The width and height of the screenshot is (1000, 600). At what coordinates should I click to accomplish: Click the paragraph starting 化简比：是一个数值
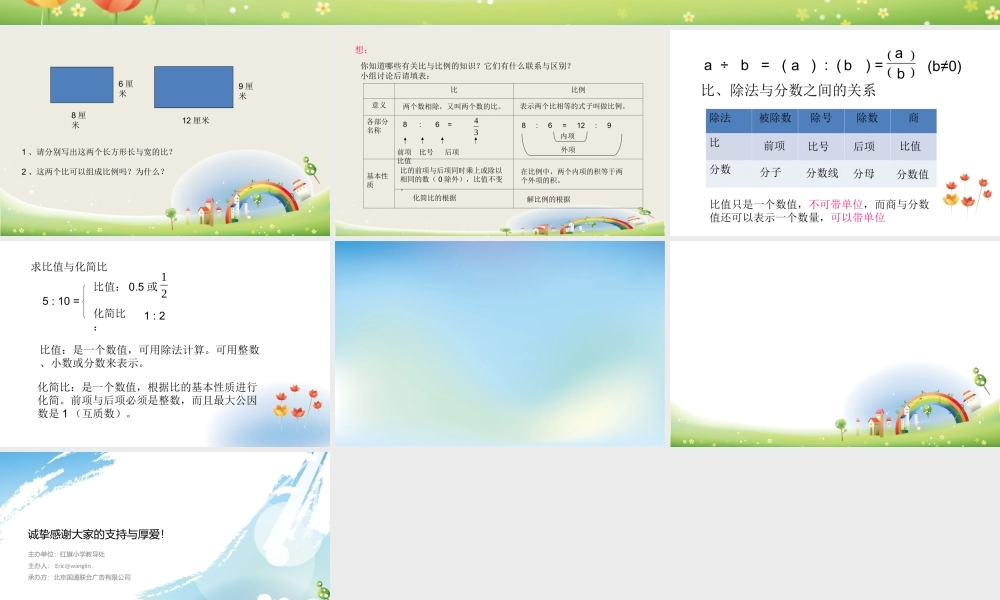coord(147,400)
